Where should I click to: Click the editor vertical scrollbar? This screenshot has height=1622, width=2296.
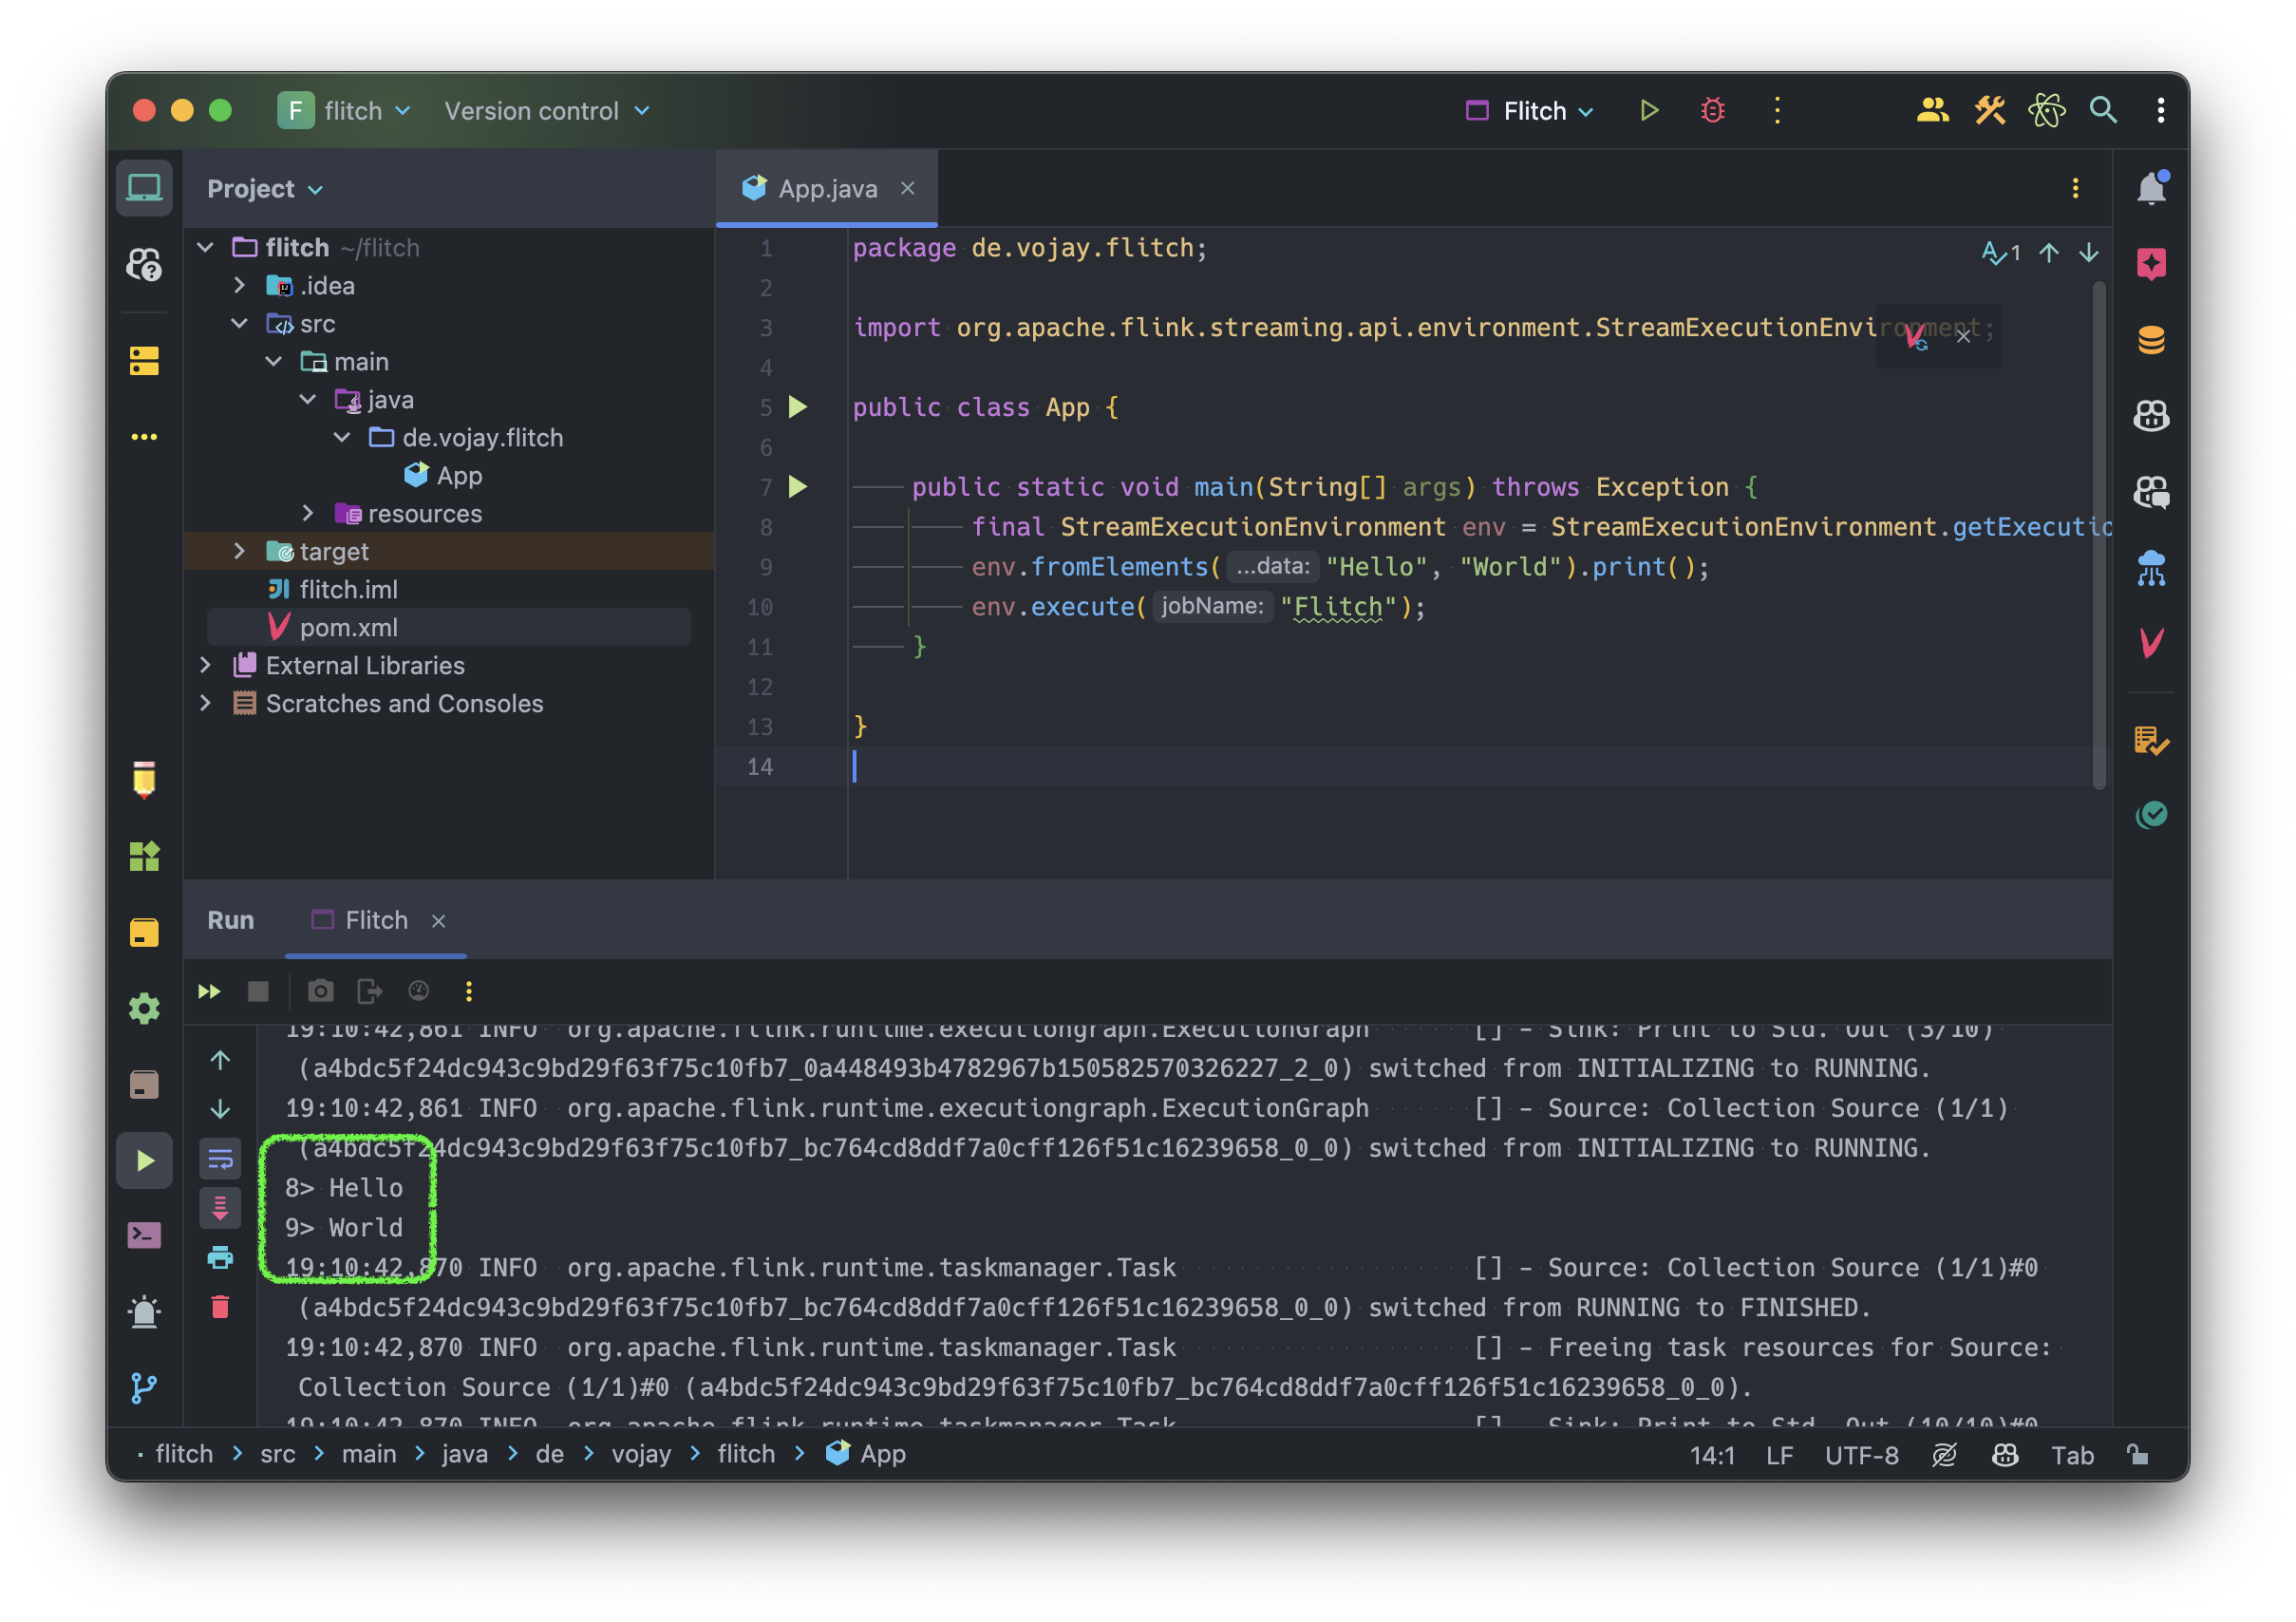[x=2098, y=534]
